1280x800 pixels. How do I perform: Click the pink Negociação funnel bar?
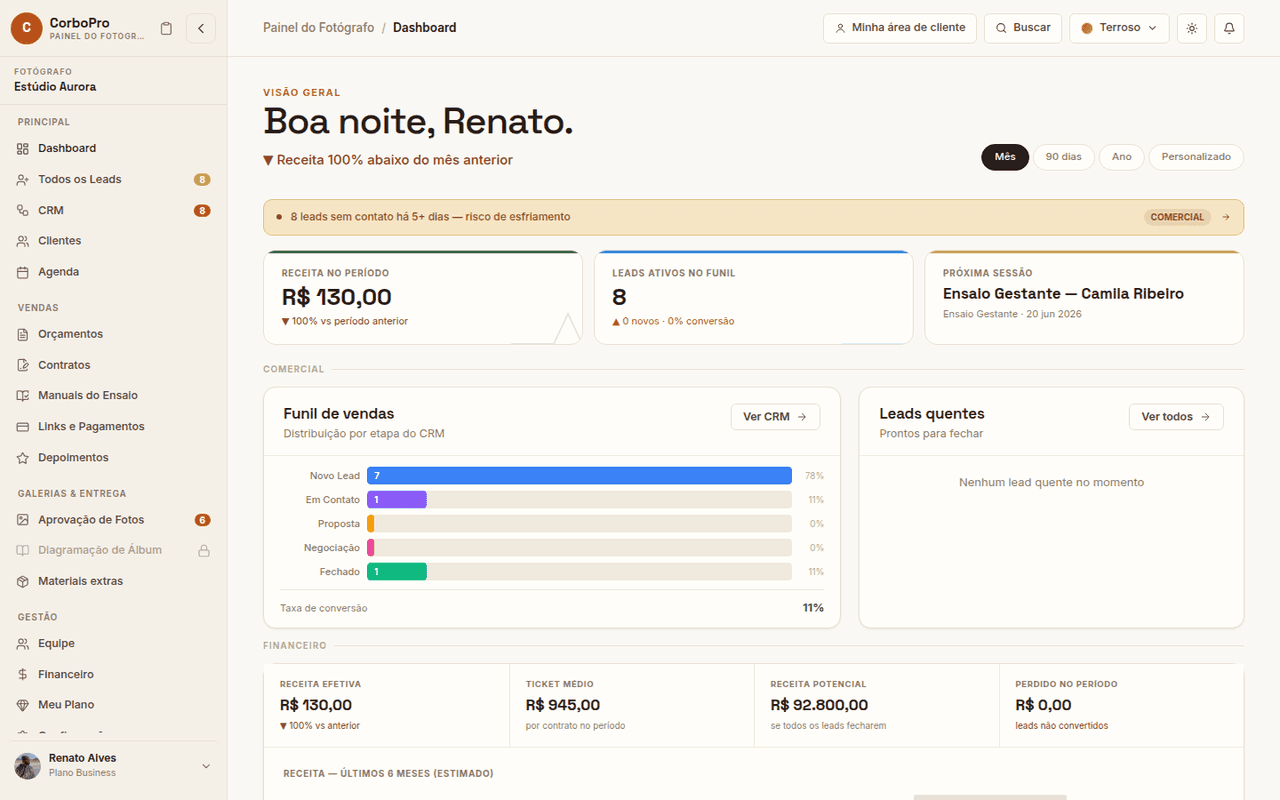point(371,548)
